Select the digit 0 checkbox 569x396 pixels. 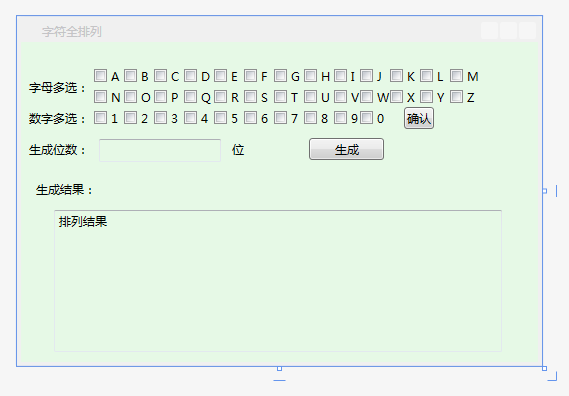coord(367,118)
